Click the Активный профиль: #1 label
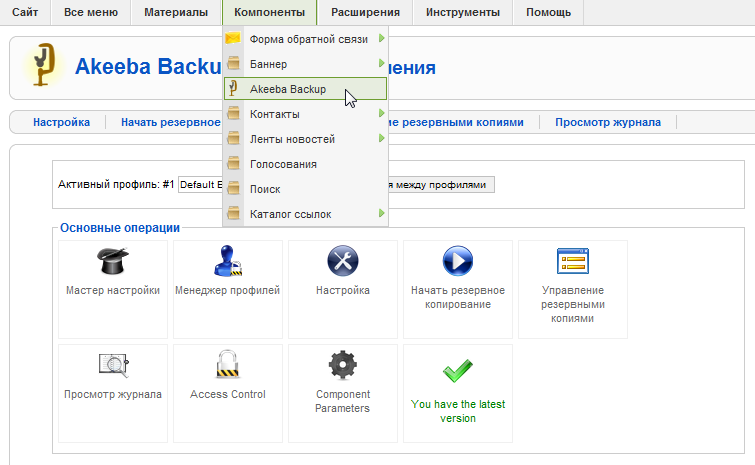 pos(116,184)
